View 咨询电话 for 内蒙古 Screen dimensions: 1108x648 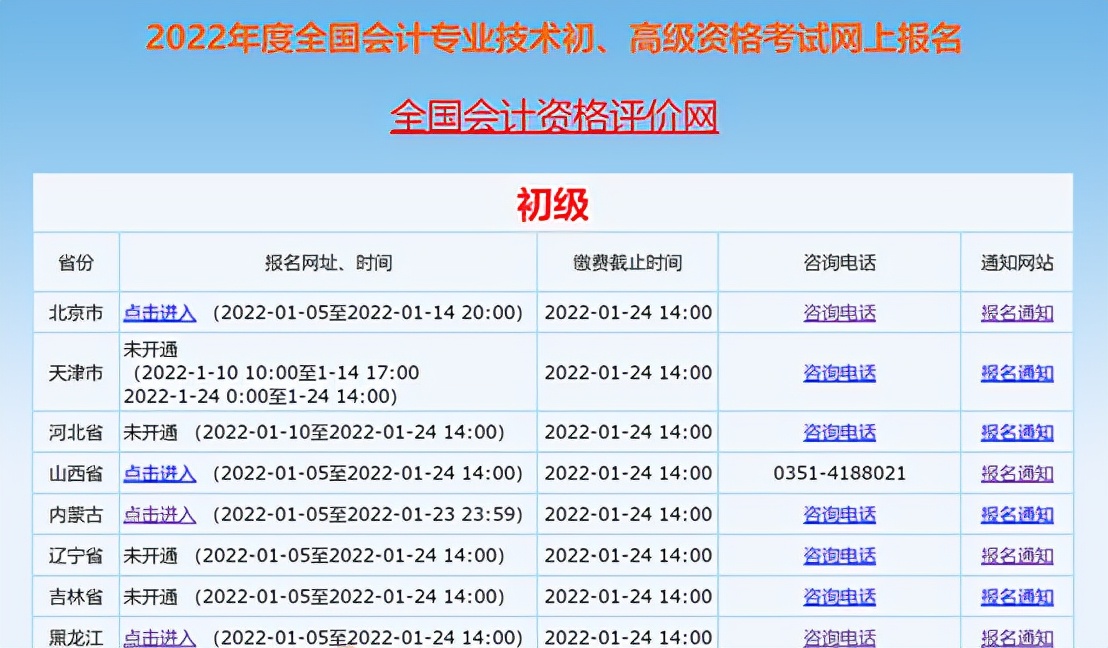pos(839,514)
